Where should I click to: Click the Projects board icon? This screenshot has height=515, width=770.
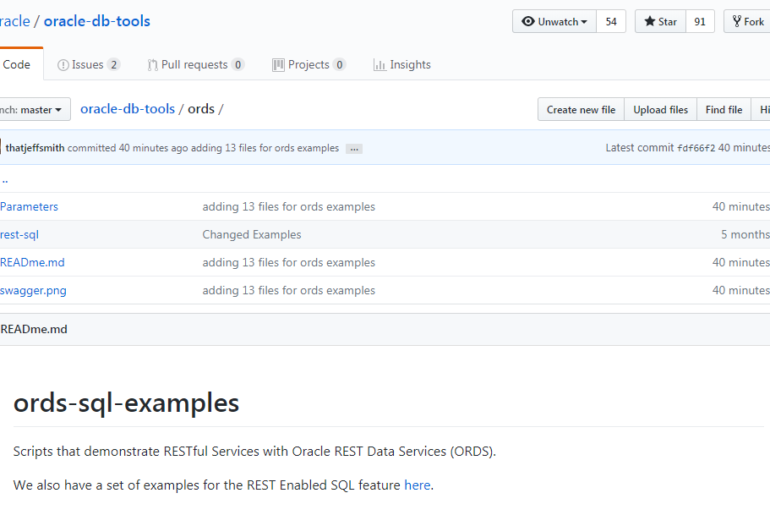click(x=278, y=65)
